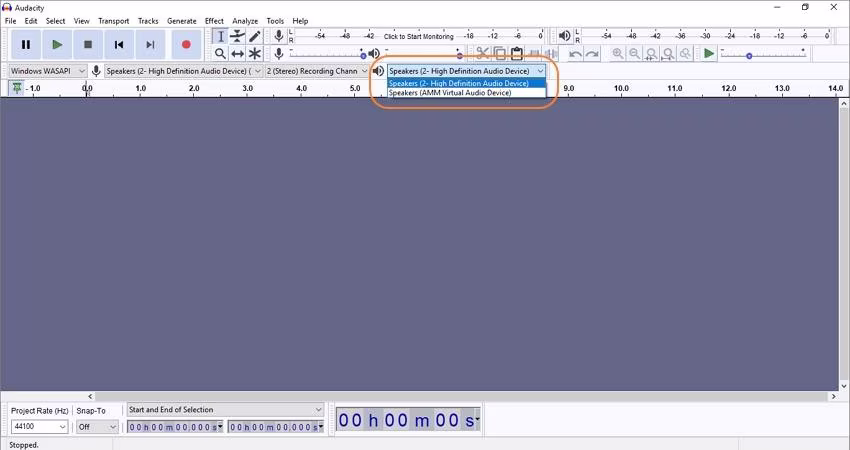Select the Selection (I-beam) tool
Viewport: 850px width, 450px height.
[x=220, y=36]
